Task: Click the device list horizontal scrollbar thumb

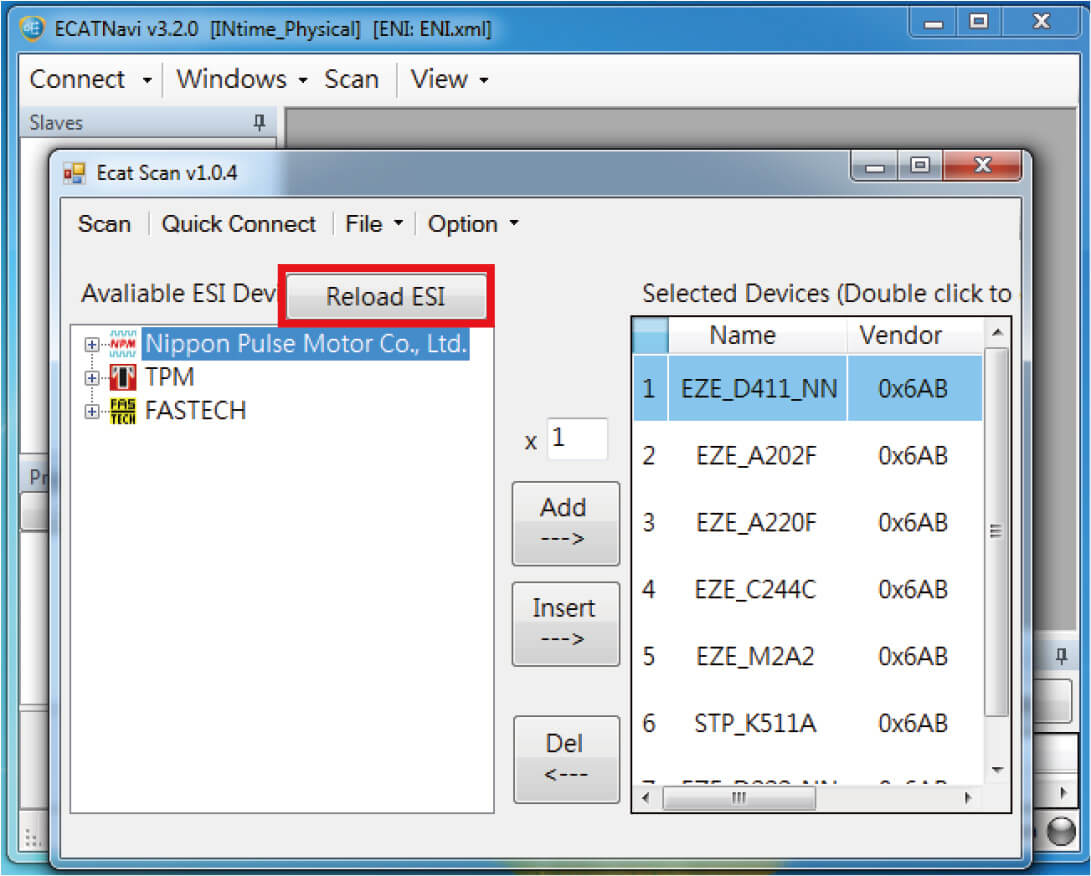Action: point(739,798)
